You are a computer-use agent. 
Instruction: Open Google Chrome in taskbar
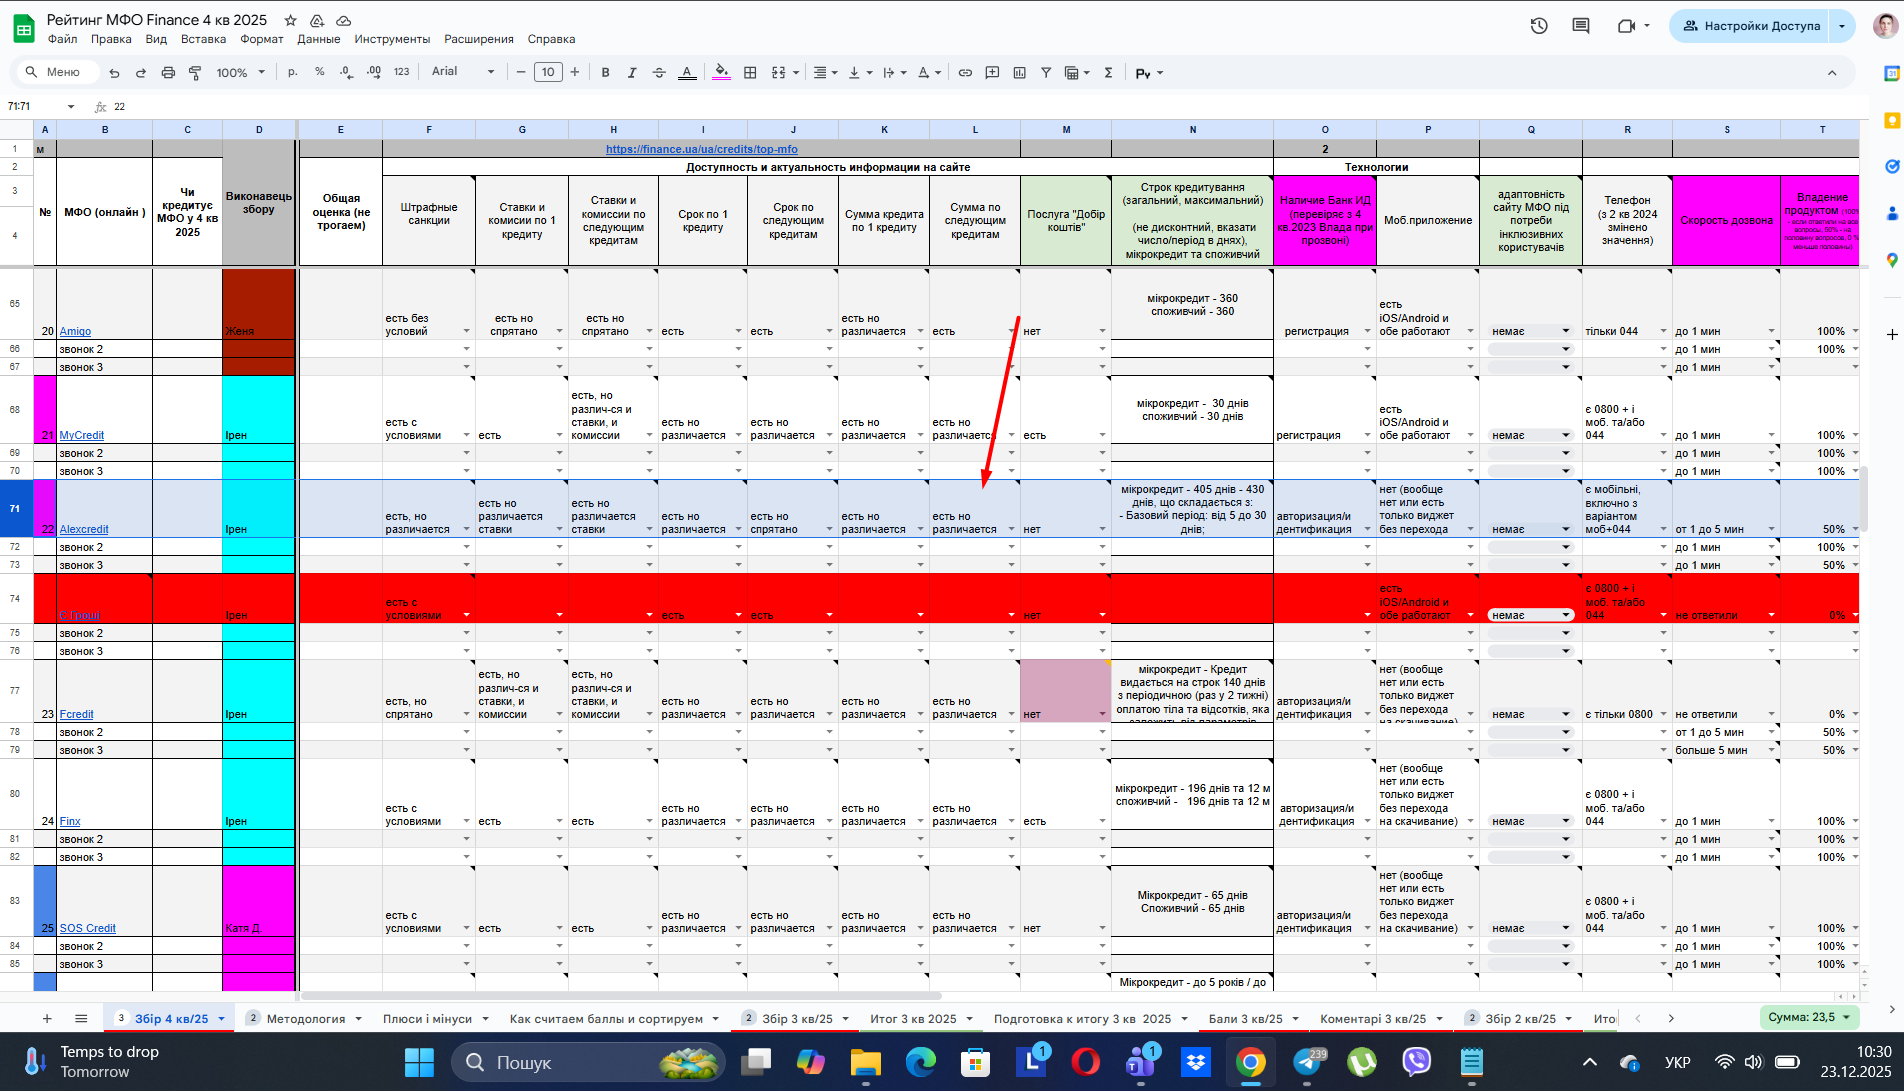point(1250,1062)
